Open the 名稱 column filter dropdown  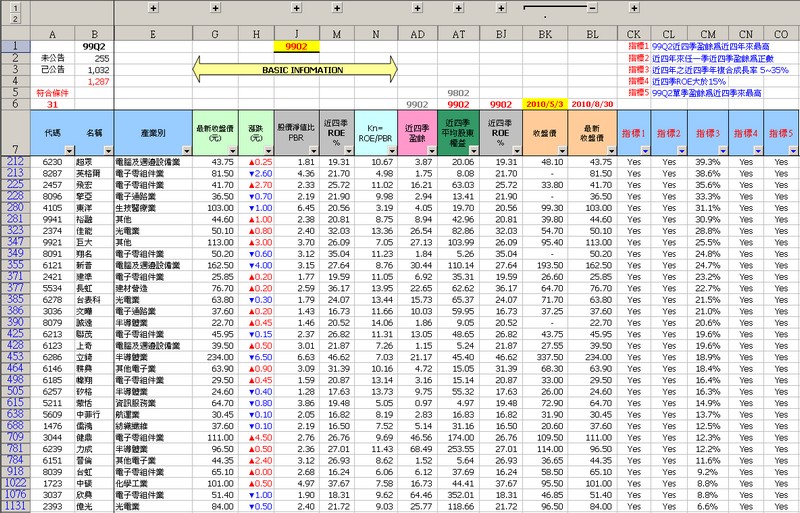tap(108, 151)
